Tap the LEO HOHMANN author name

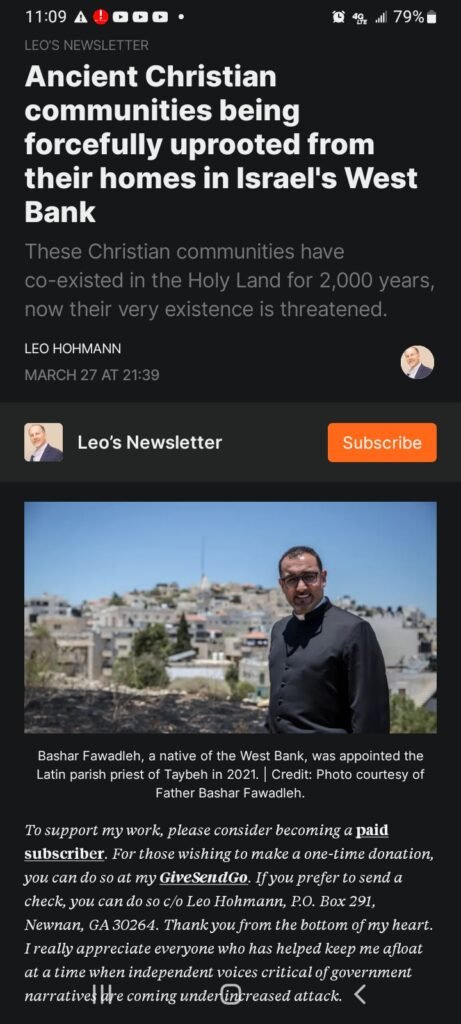[x=72, y=349]
